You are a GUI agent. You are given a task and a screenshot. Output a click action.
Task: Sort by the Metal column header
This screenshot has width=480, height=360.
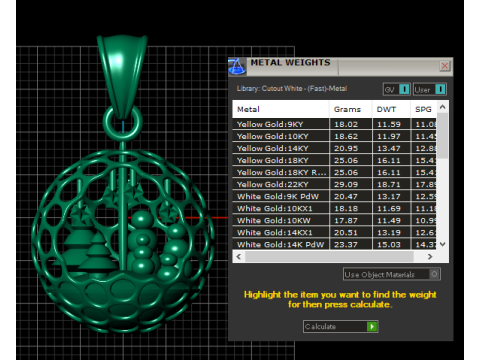click(281, 109)
